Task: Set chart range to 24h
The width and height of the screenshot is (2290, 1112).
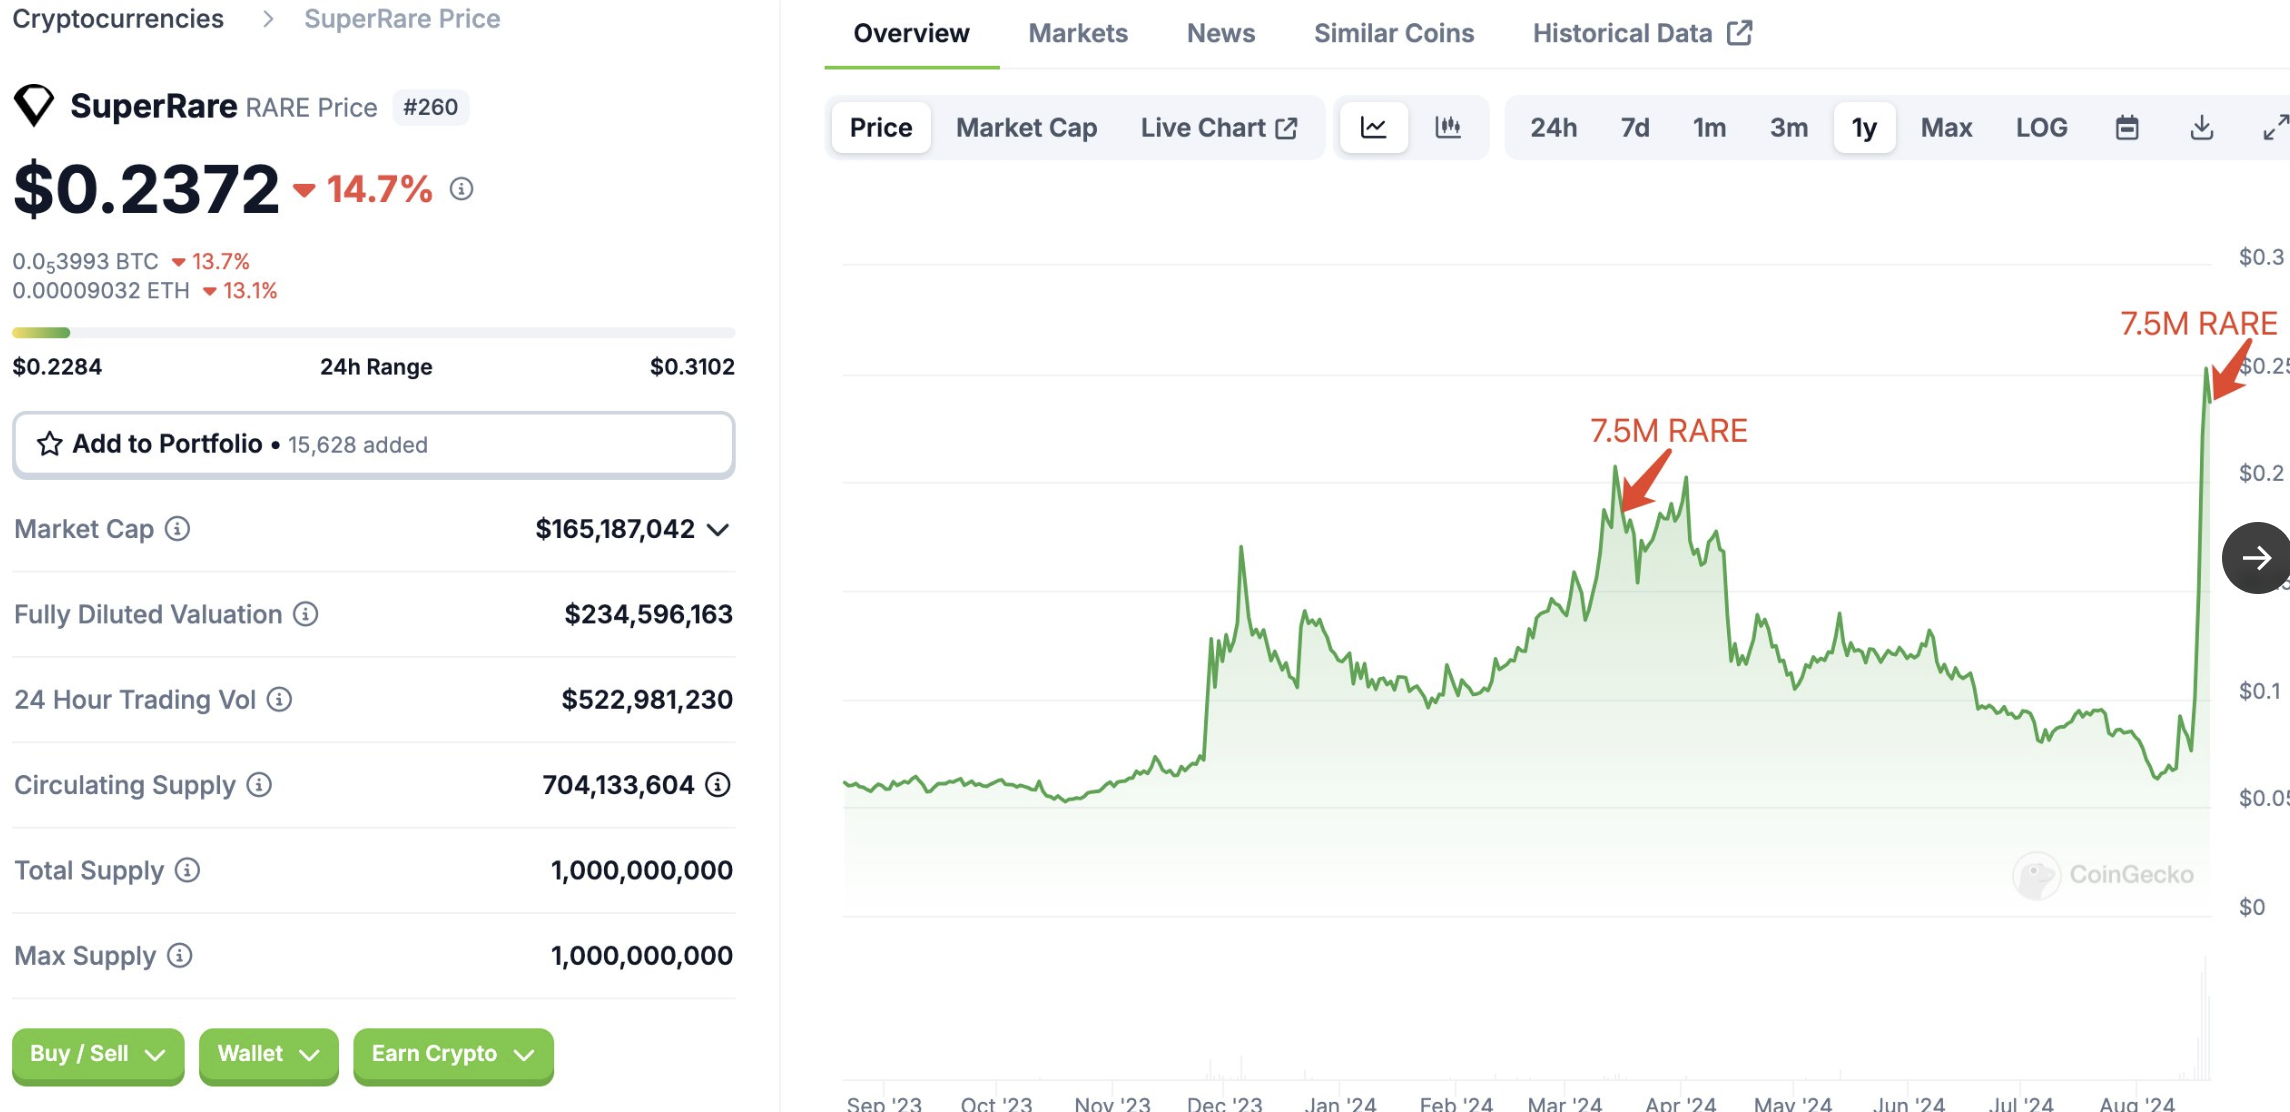Action: coord(1553,127)
